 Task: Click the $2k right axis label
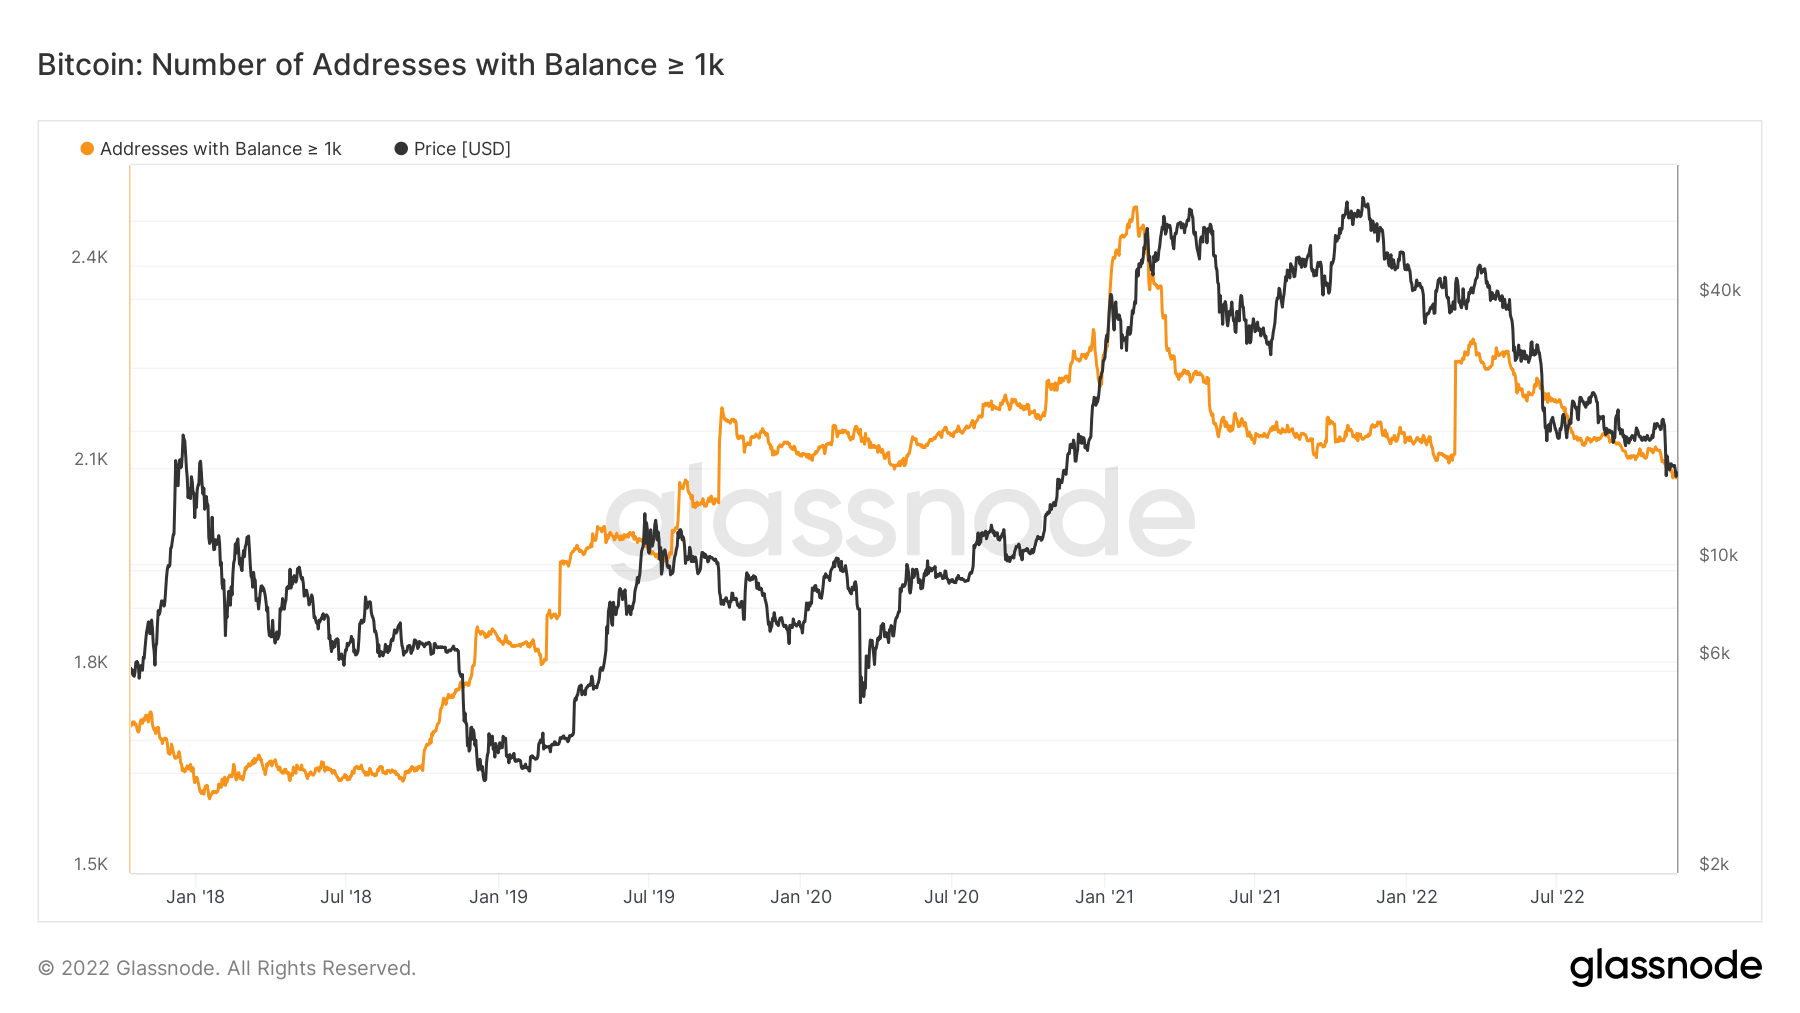[1713, 864]
